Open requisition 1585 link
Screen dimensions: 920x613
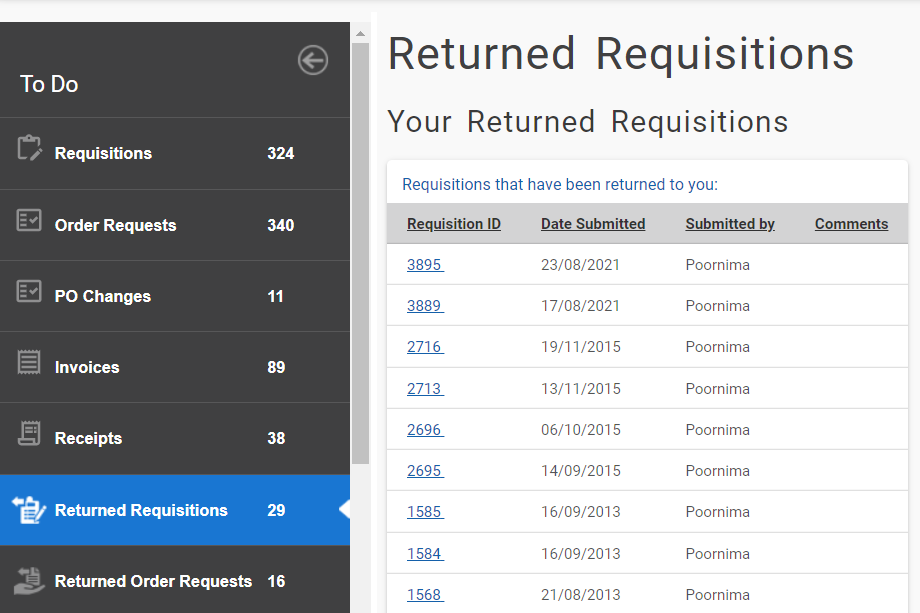point(425,512)
